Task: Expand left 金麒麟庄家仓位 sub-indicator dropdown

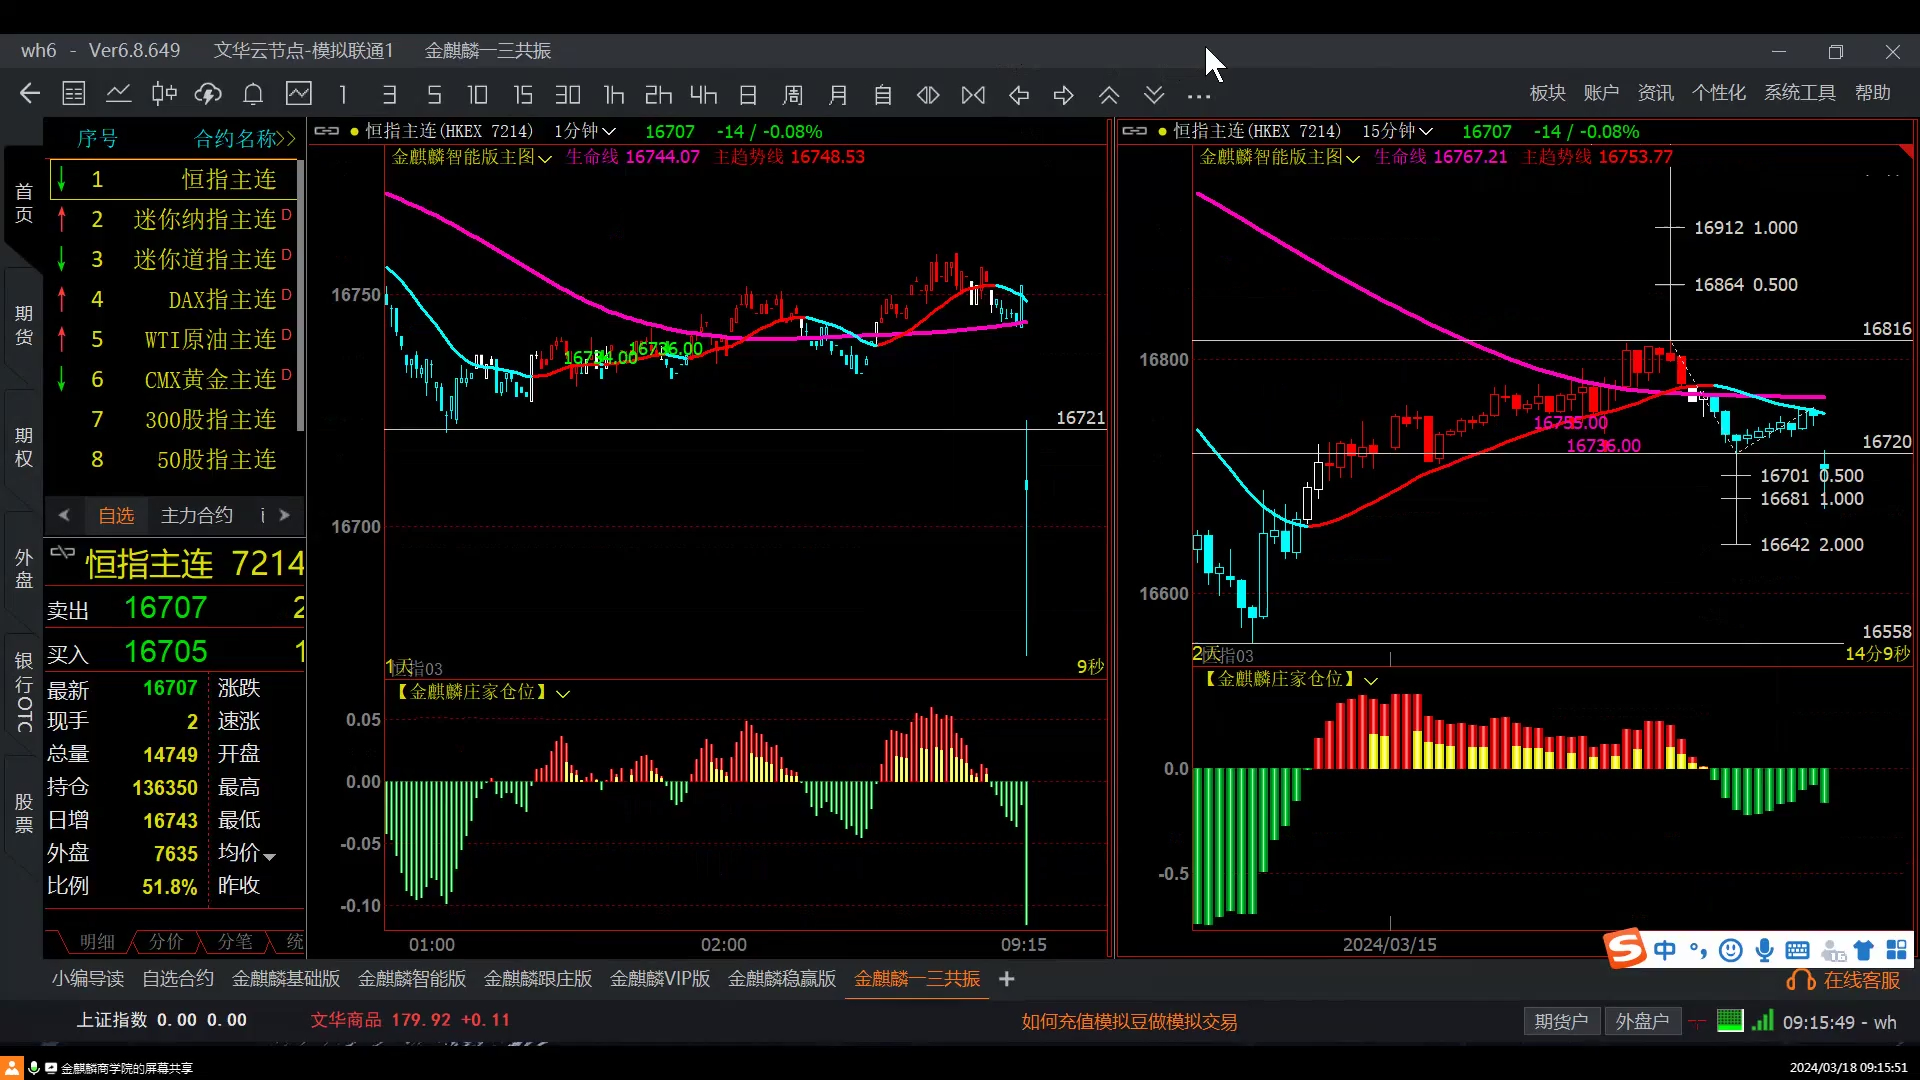Action: pos(563,693)
